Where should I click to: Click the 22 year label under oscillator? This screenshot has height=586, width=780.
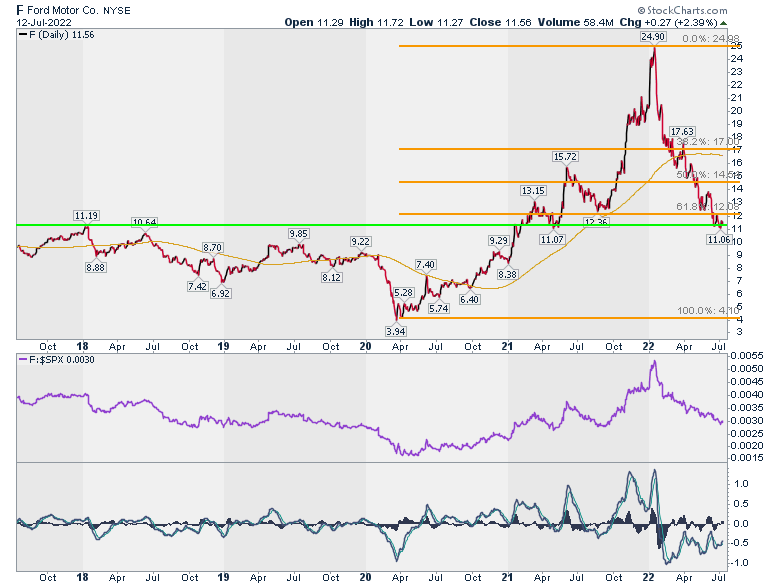648,577
